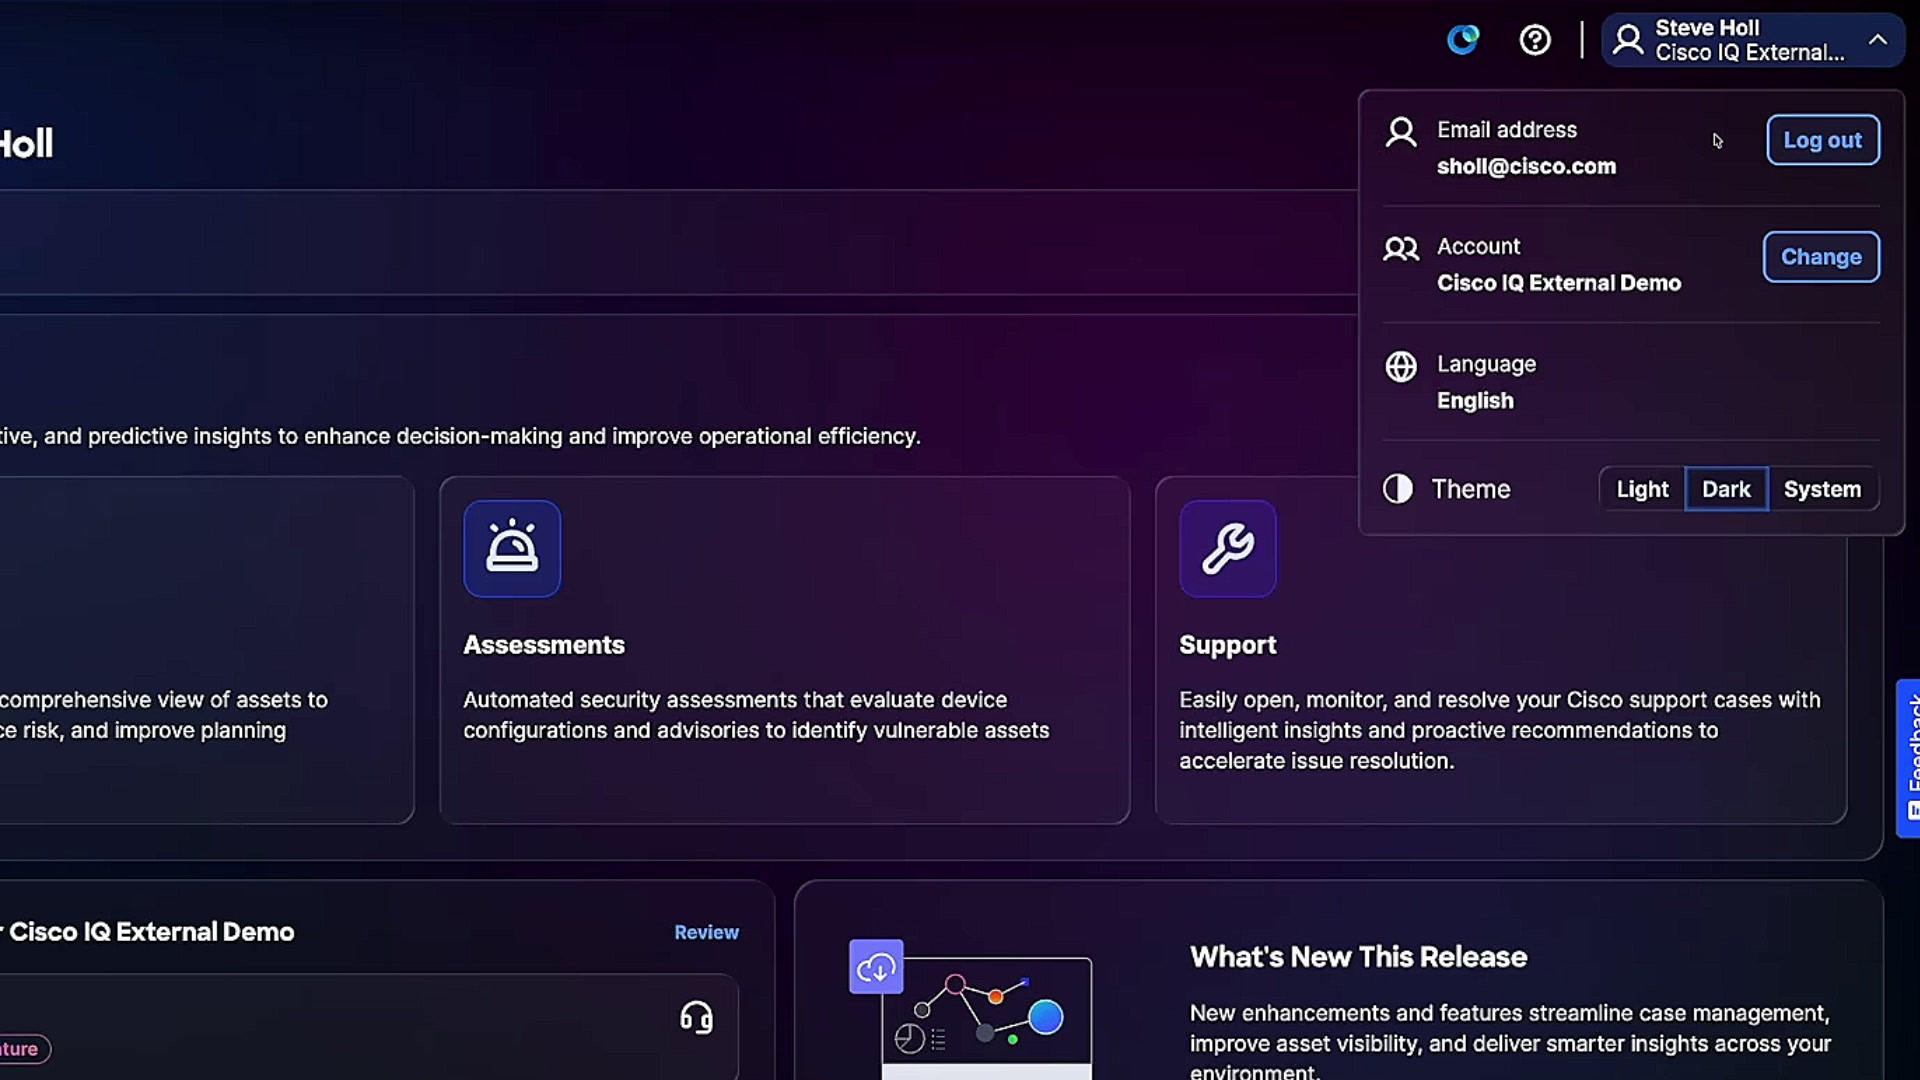Click the Assessments alarm bell icon

[x=512, y=548]
